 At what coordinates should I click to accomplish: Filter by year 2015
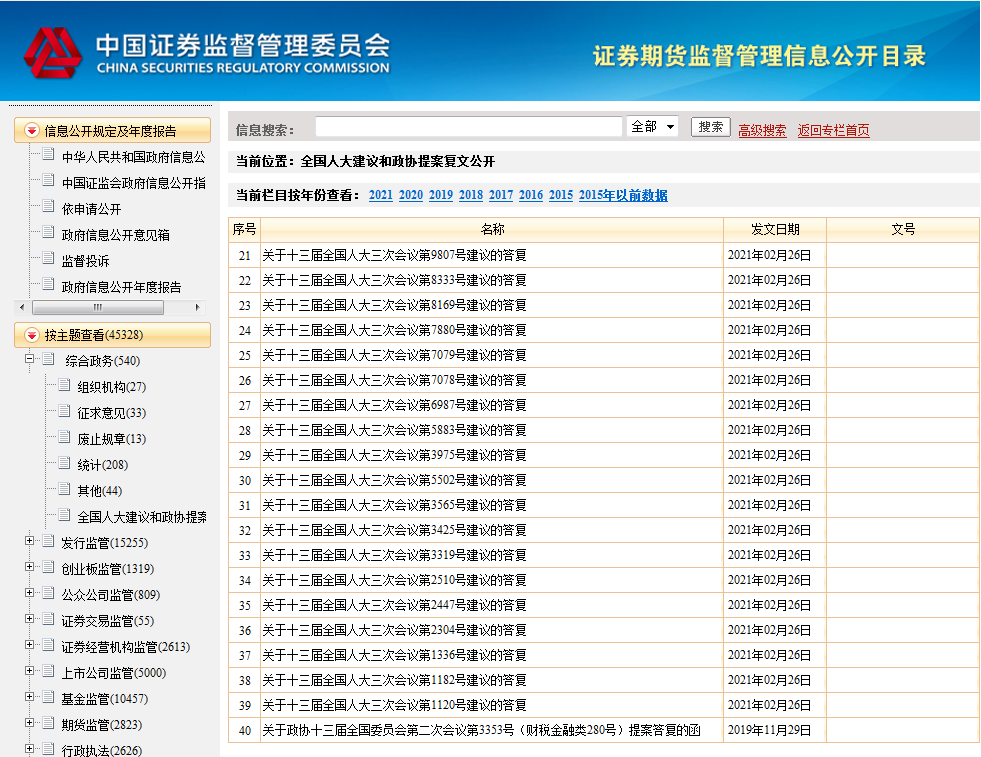[x=561, y=195]
